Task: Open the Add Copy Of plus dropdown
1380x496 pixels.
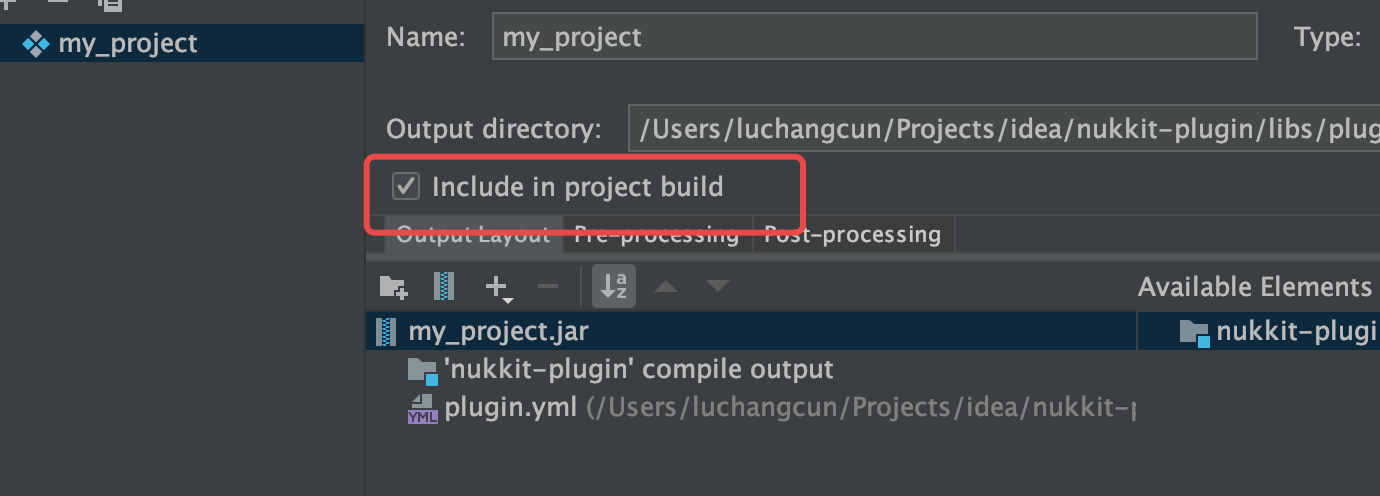Action: tap(498, 288)
